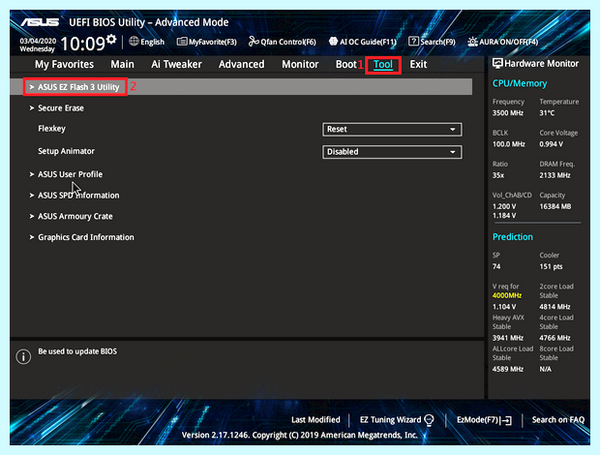Viewport: 600px width, 455px height.
Task: Click the EzMode exit arrow icon
Action: pos(506,421)
